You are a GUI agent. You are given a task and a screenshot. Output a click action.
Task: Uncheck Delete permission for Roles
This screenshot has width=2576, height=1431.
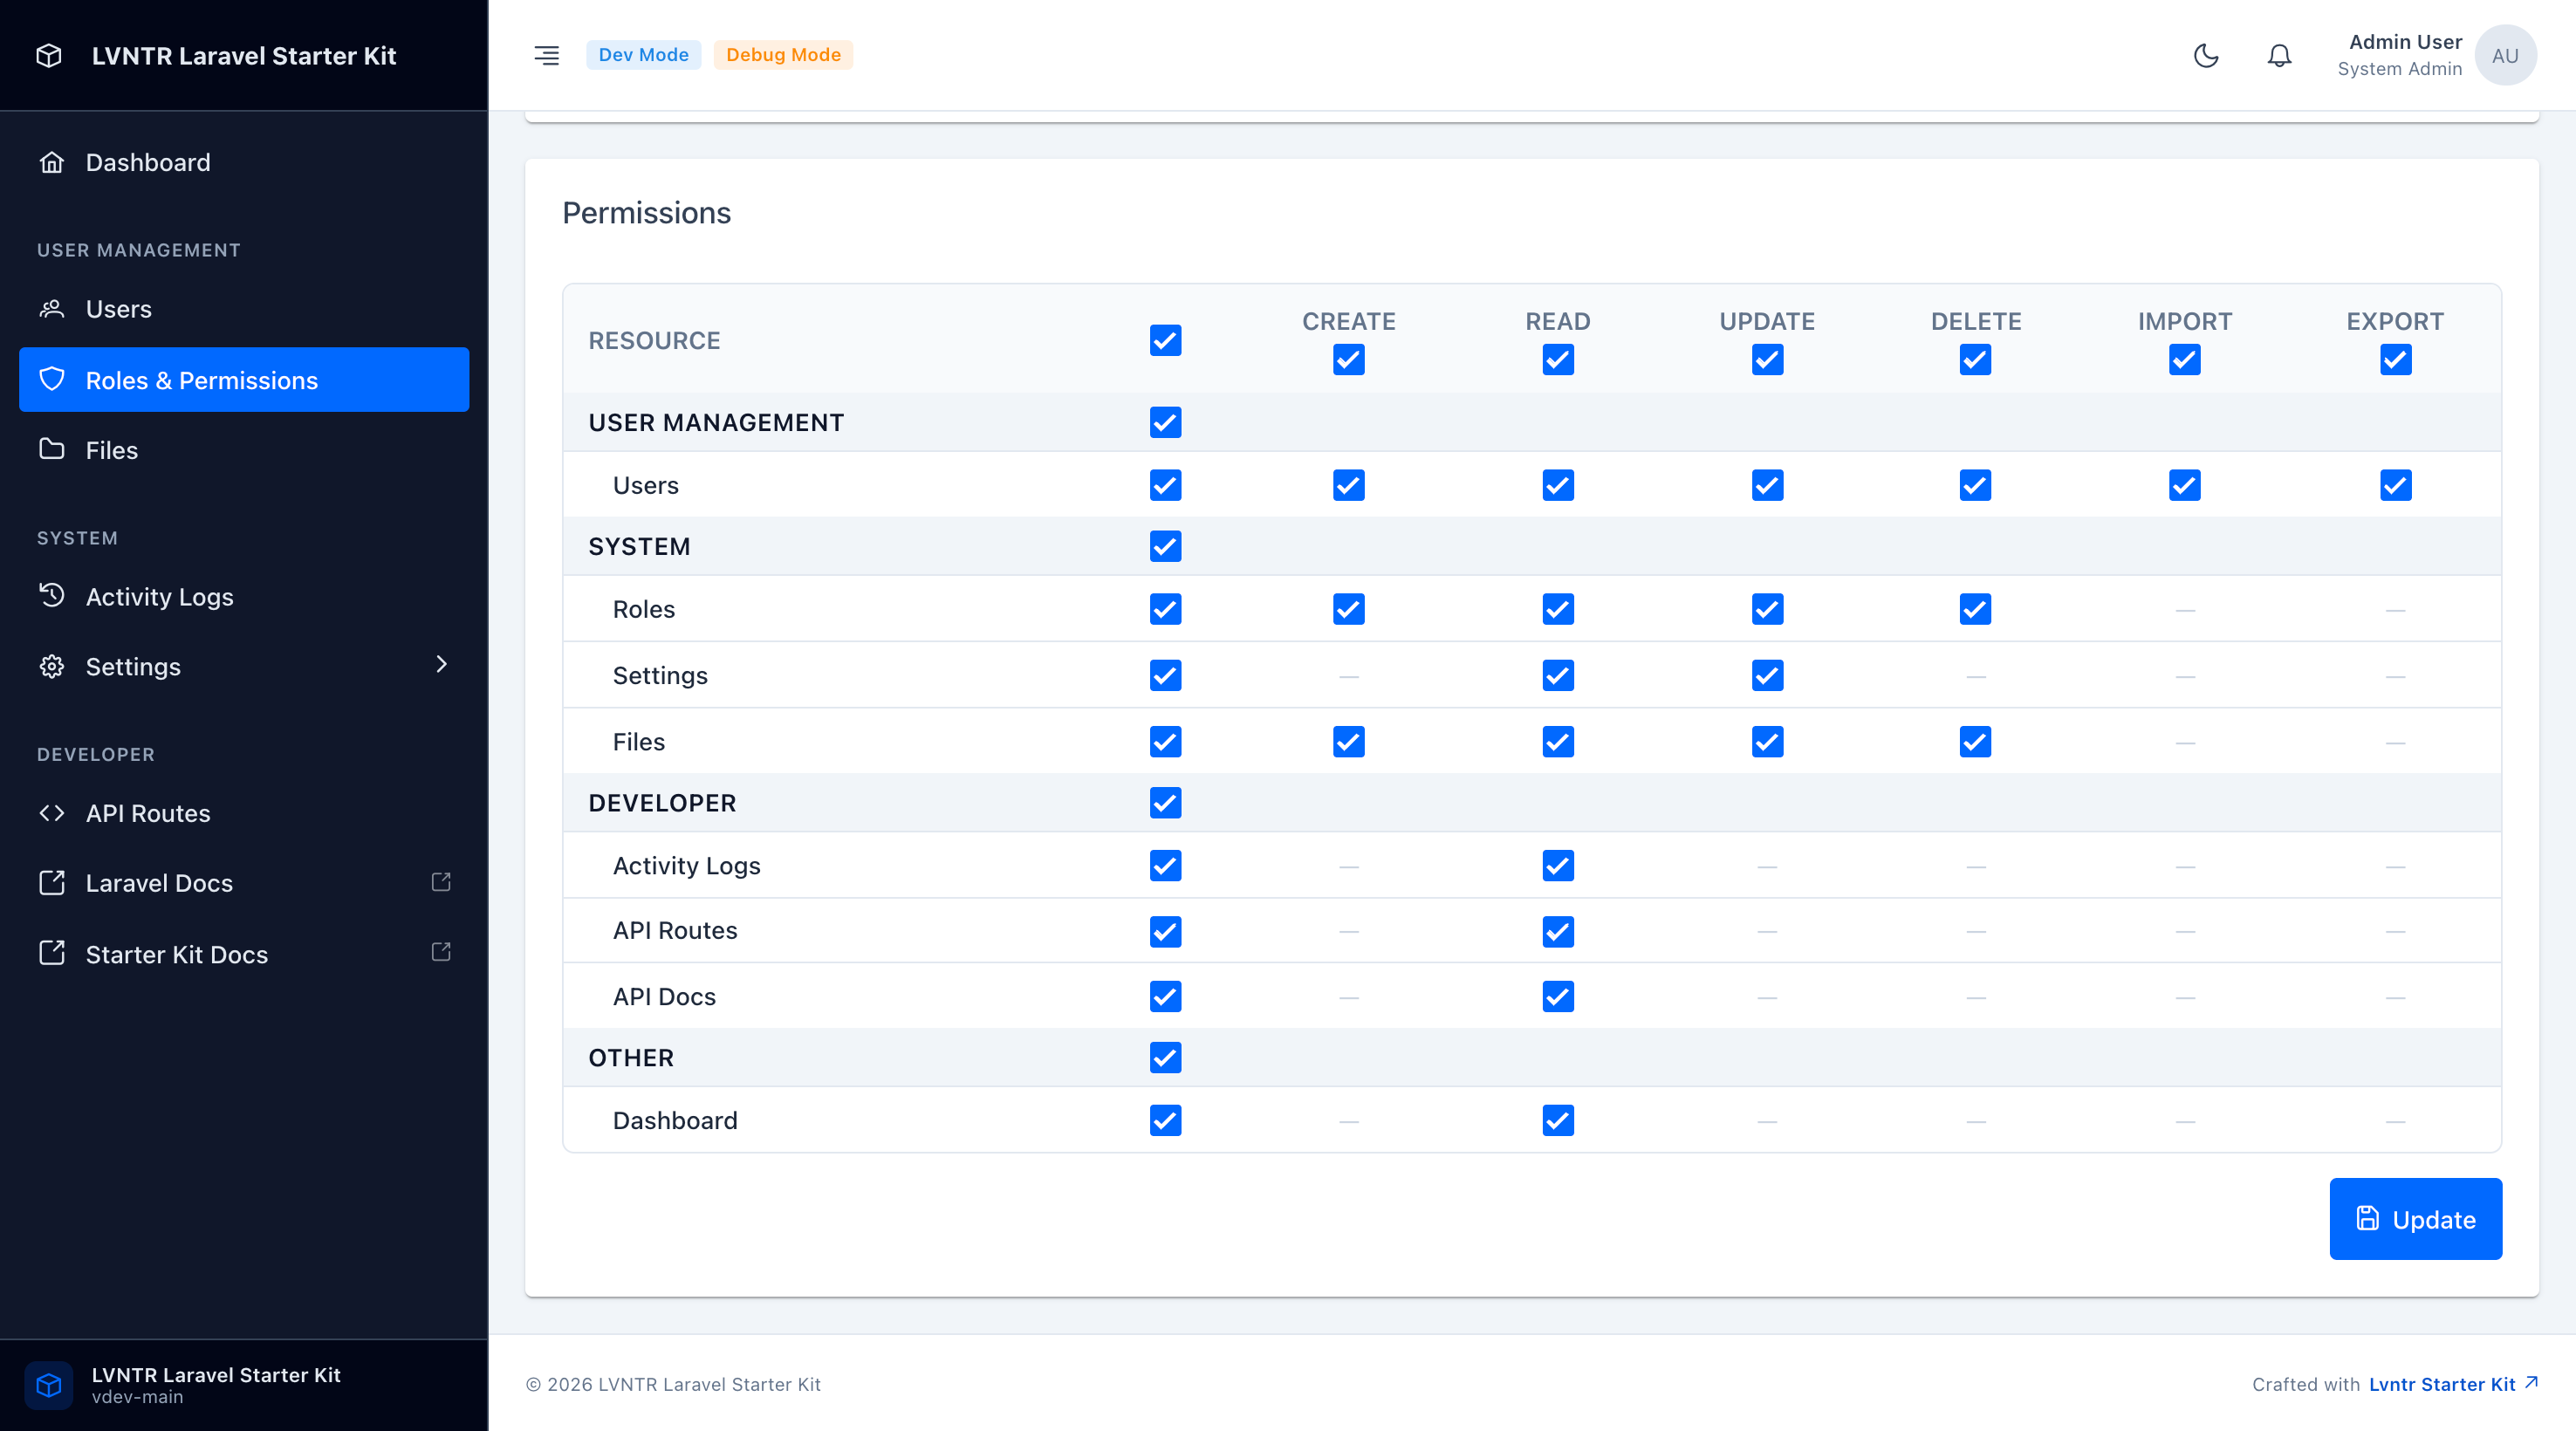tap(1975, 609)
